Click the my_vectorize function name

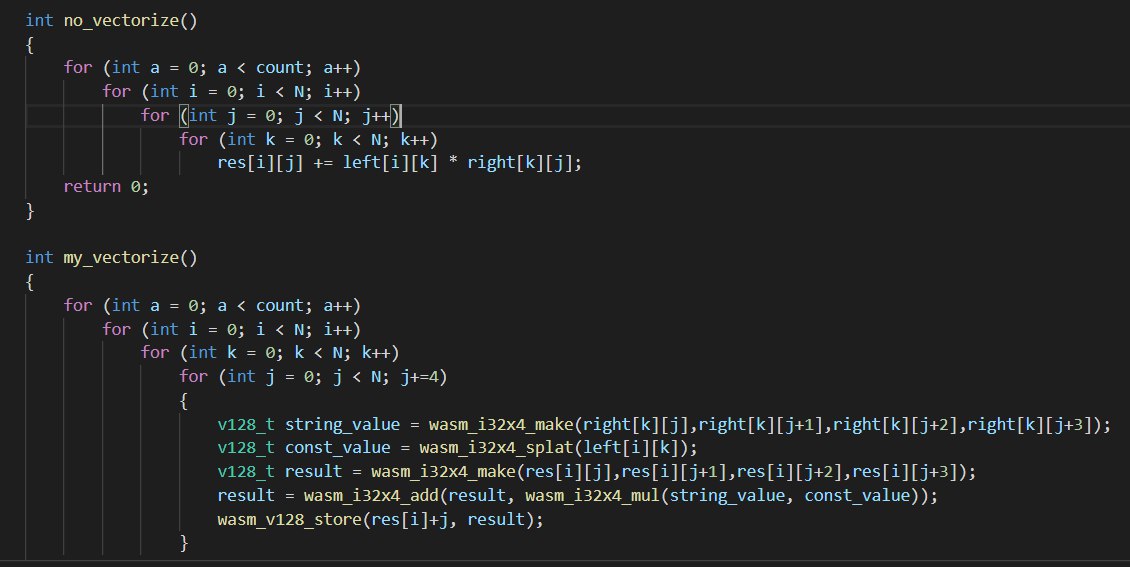(x=121, y=258)
